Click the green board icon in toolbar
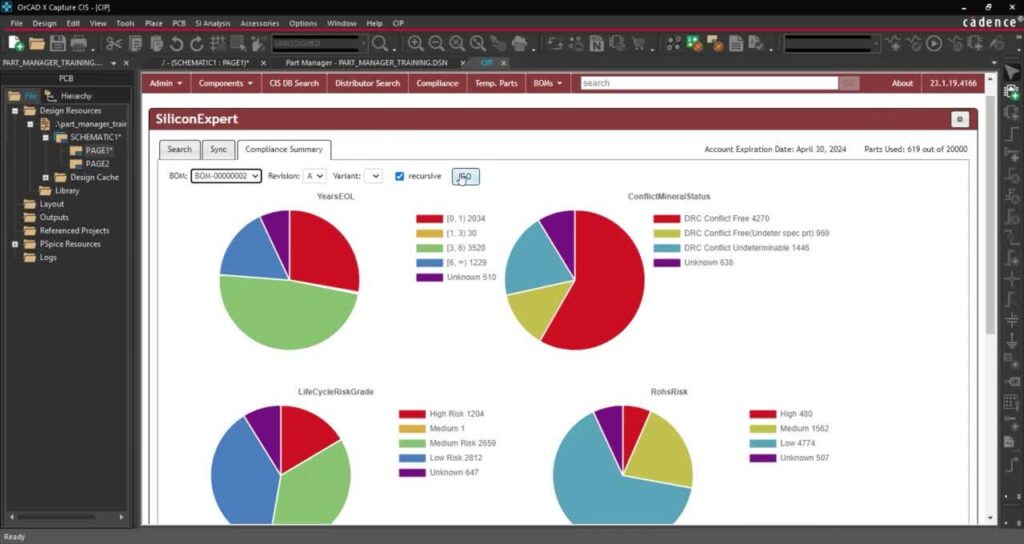Image resolution: width=1024 pixels, height=544 pixels. [x=694, y=44]
